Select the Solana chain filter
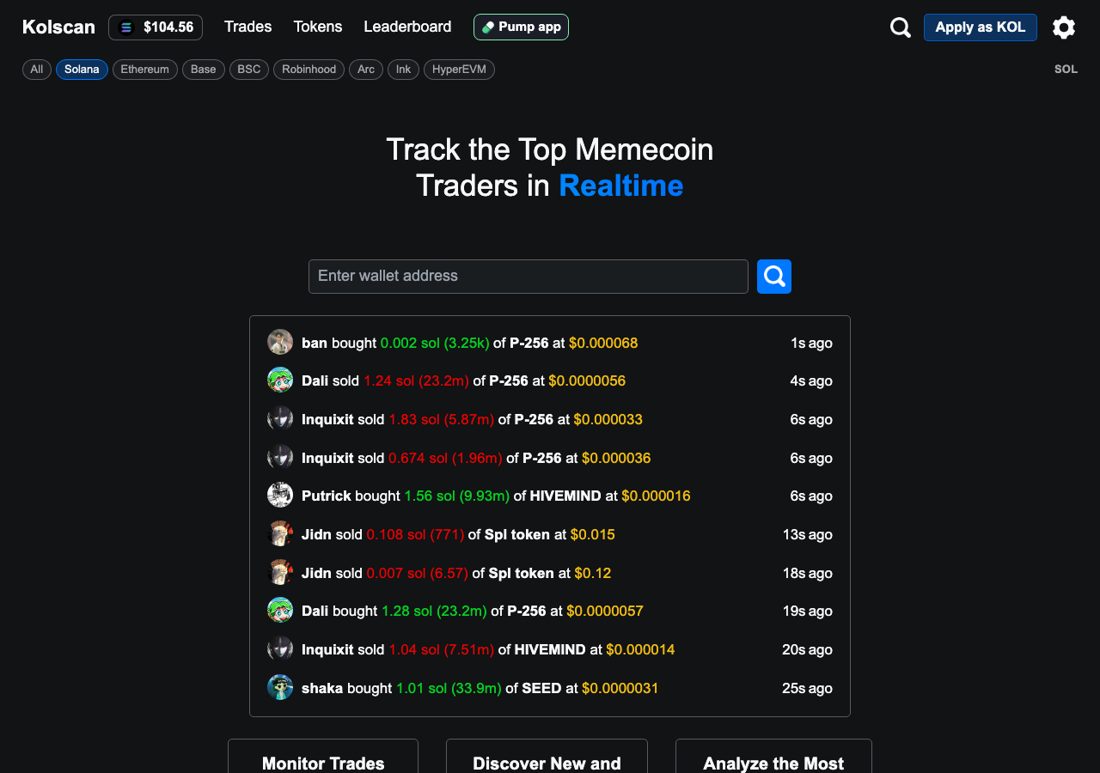 81,69
